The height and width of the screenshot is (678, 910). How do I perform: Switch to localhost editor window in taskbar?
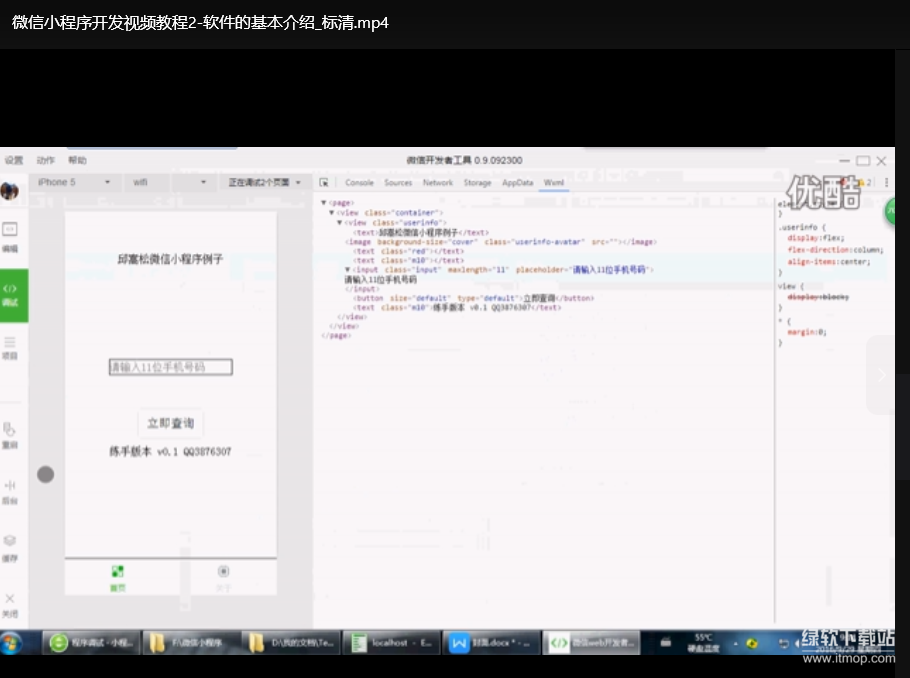391,643
